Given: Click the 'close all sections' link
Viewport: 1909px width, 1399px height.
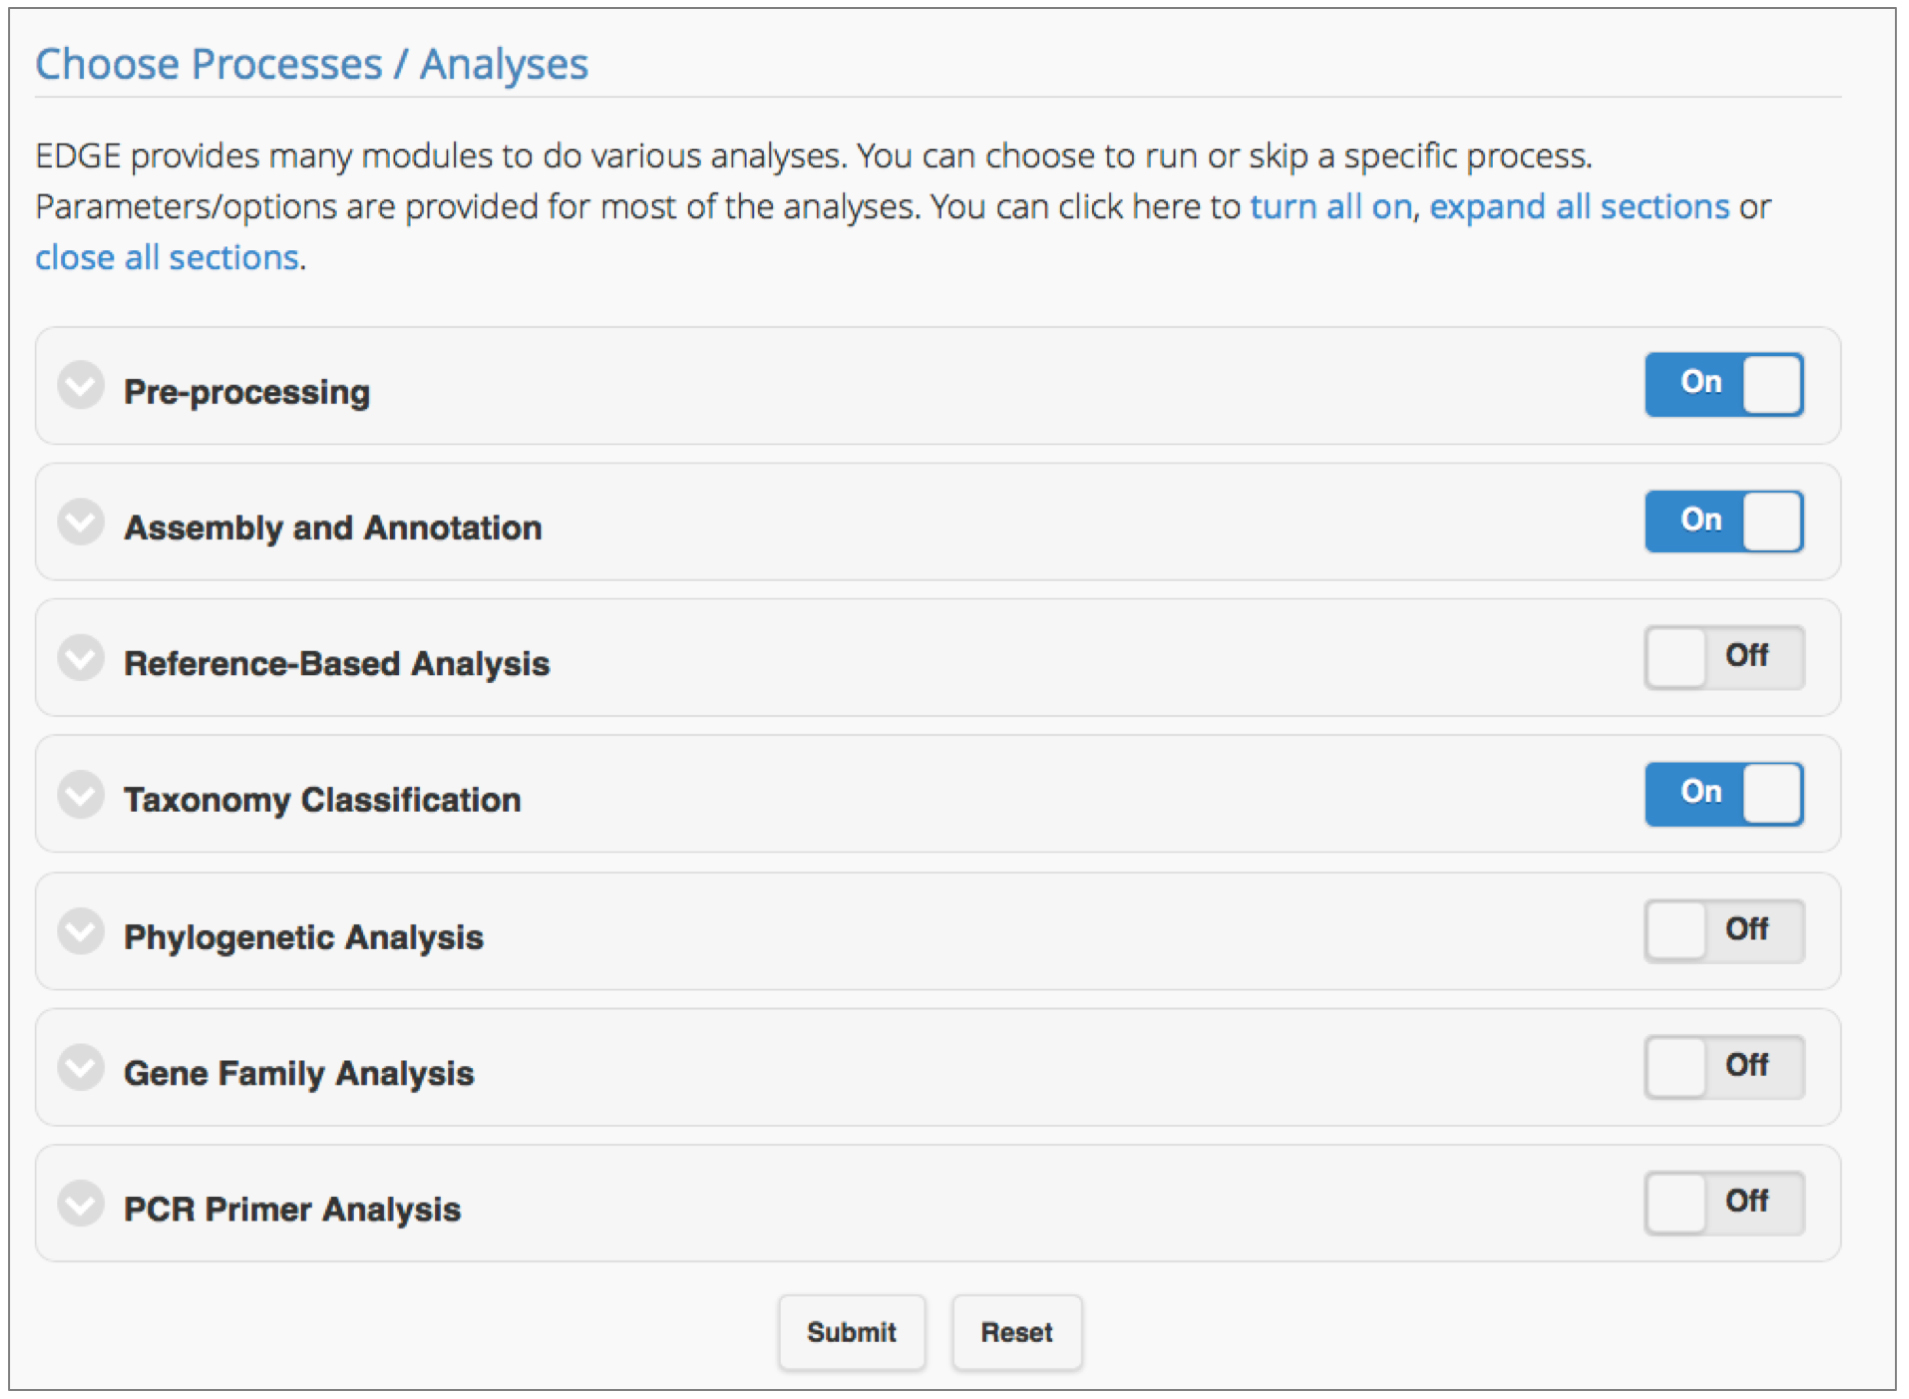Looking at the screenshot, I should point(167,258).
